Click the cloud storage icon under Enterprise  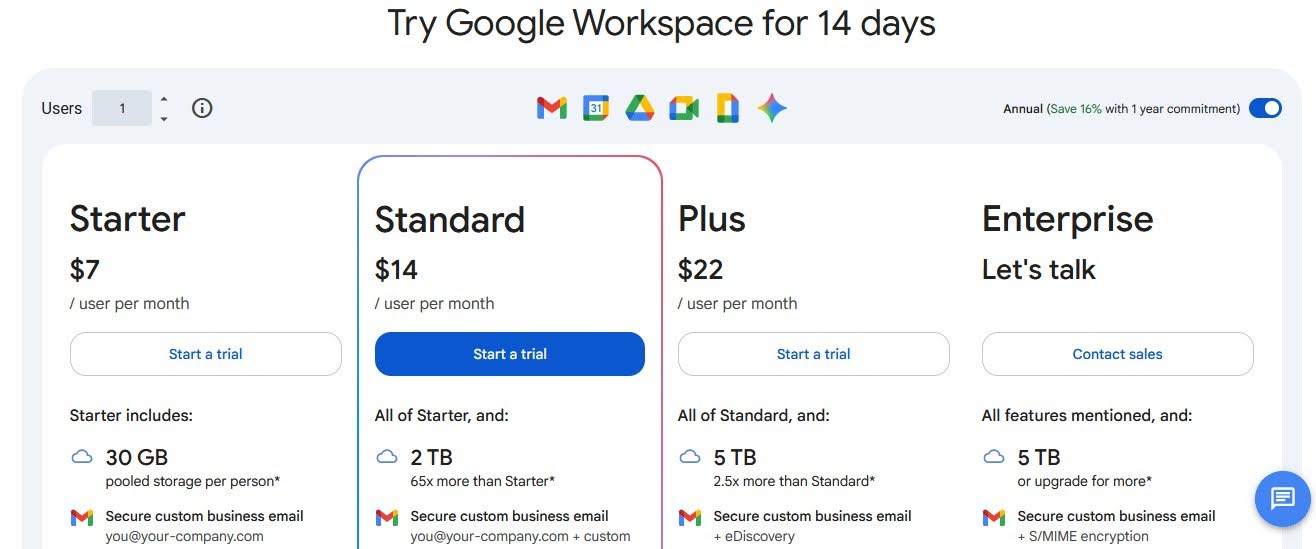point(994,457)
